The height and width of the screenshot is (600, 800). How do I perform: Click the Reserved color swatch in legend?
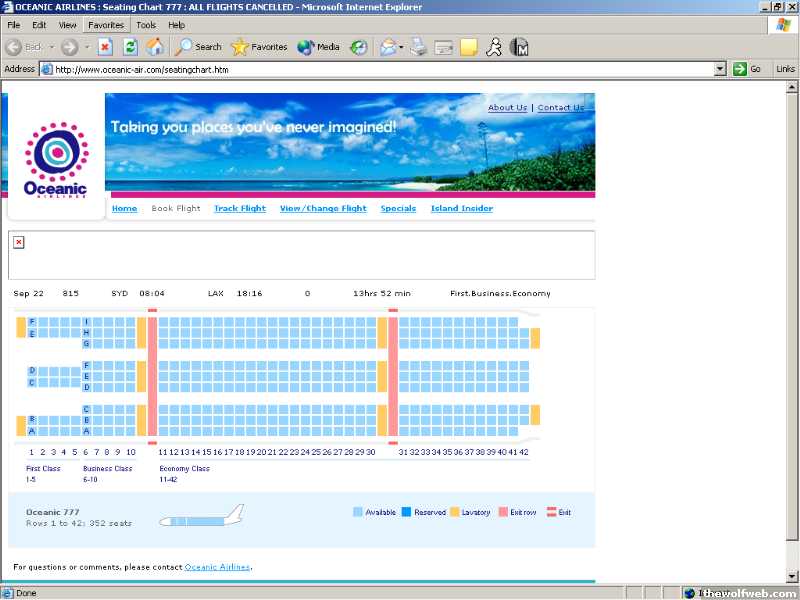pyautogui.click(x=406, y=512)
